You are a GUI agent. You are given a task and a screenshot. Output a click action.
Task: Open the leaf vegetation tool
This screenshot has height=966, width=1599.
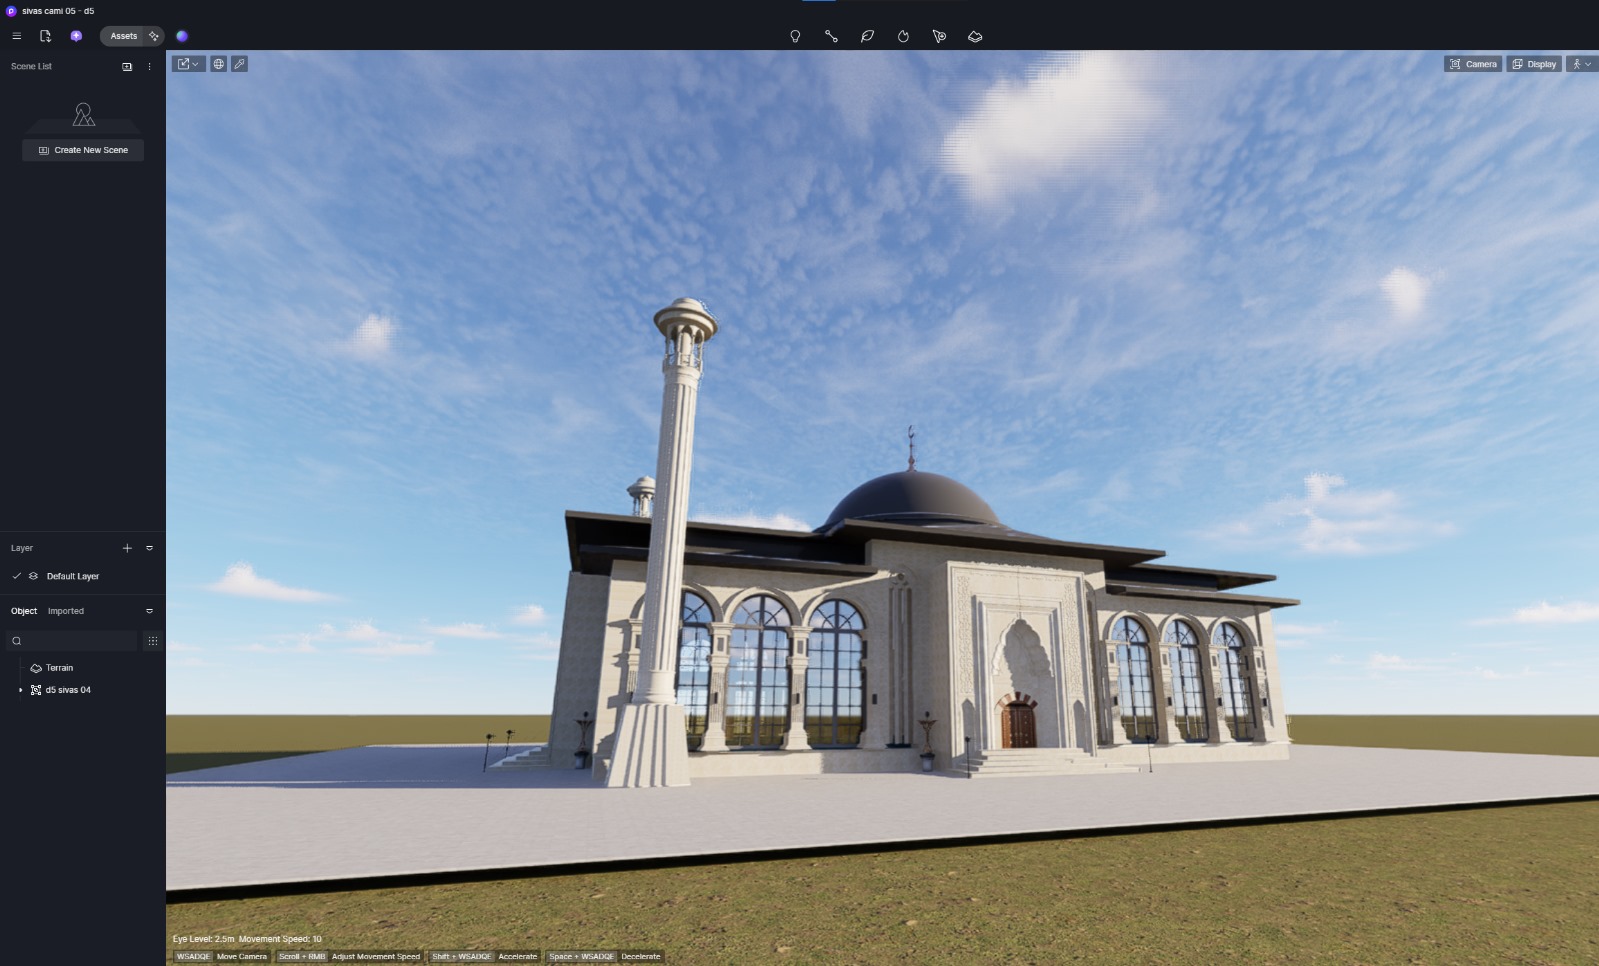867,36
